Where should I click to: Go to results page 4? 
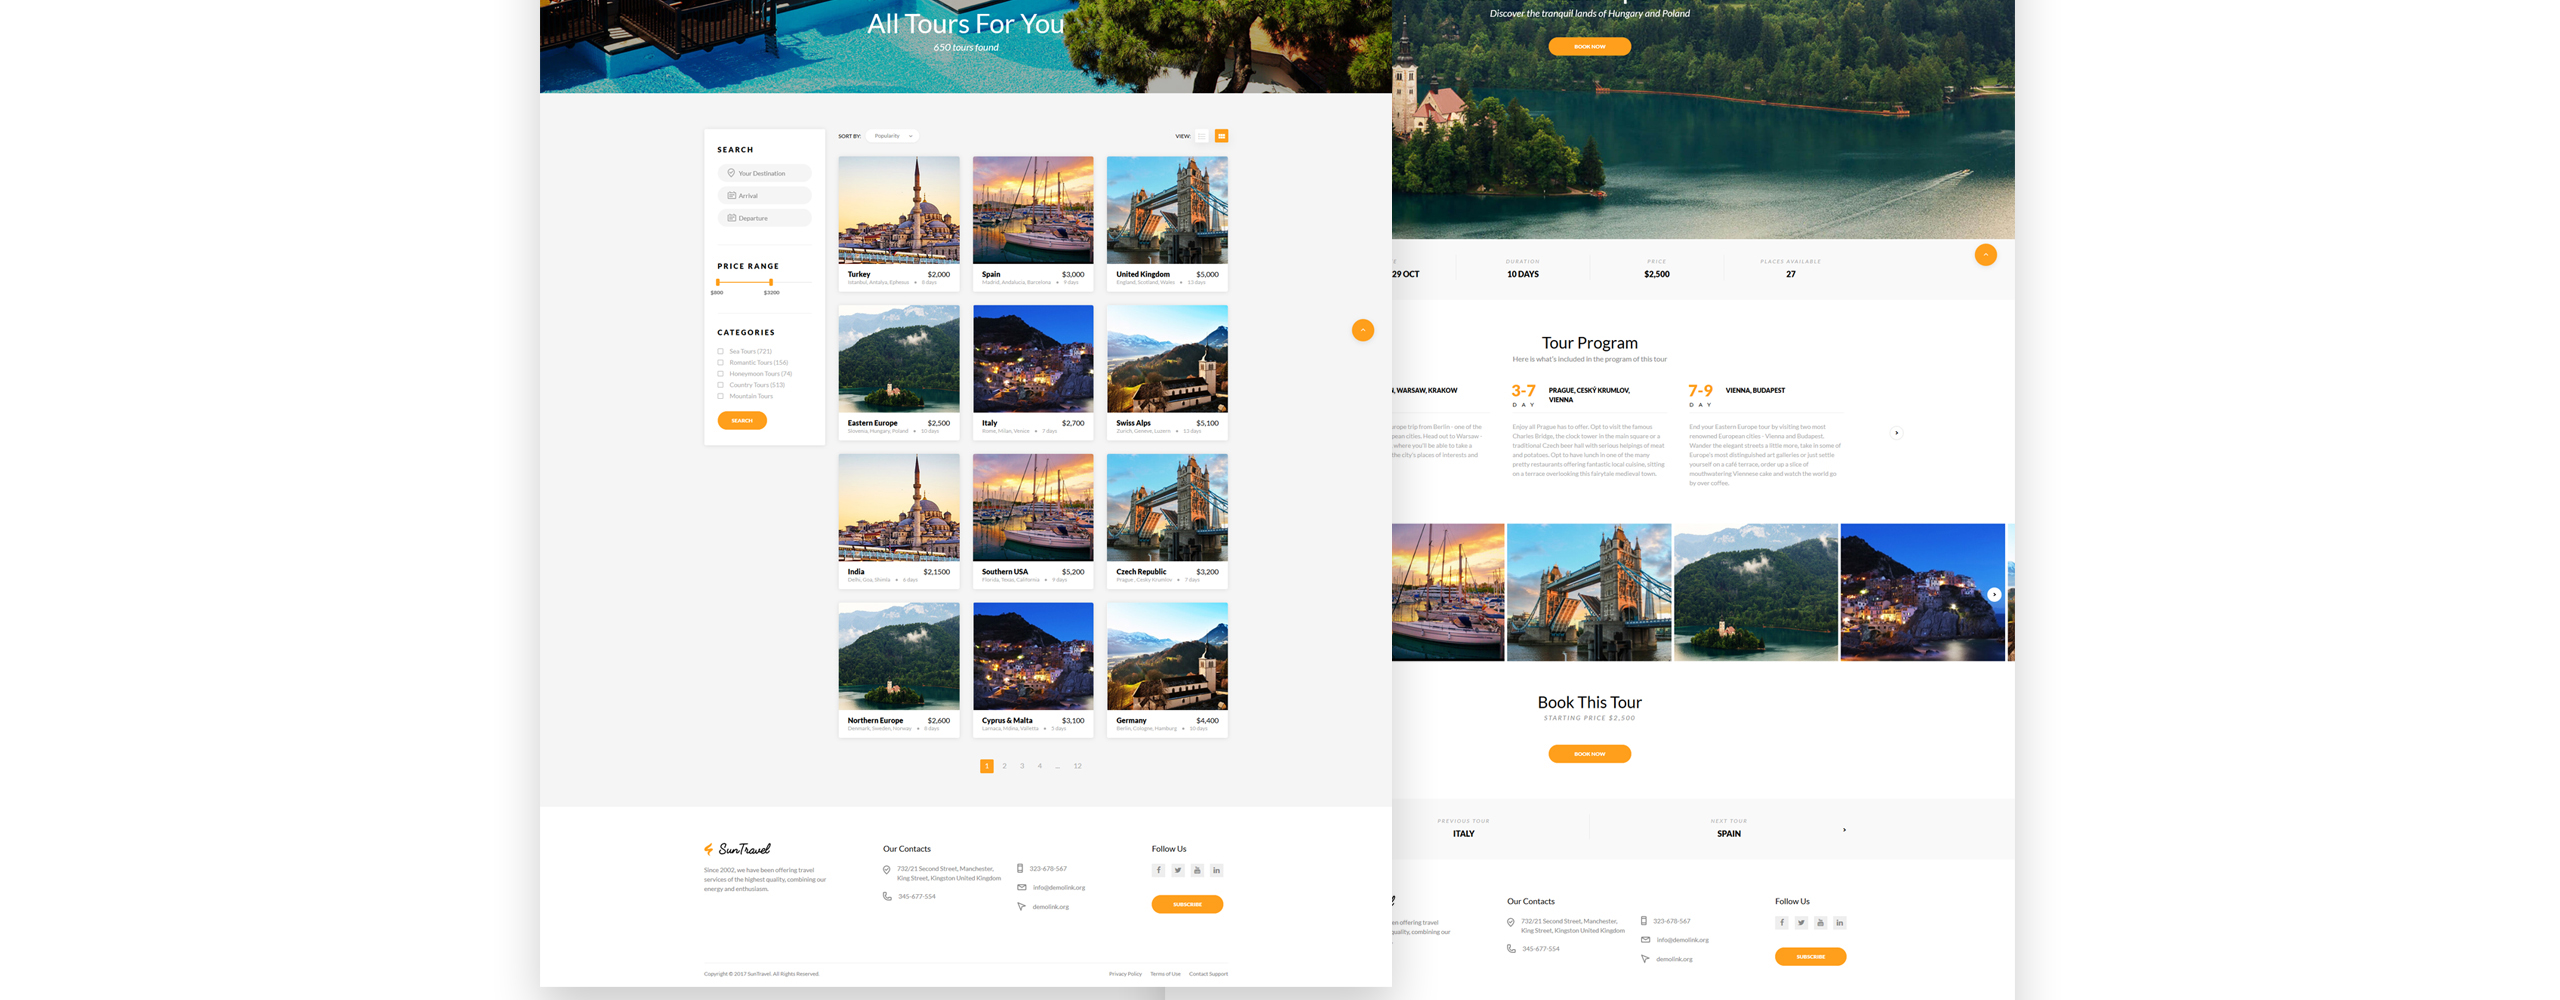1040,766
